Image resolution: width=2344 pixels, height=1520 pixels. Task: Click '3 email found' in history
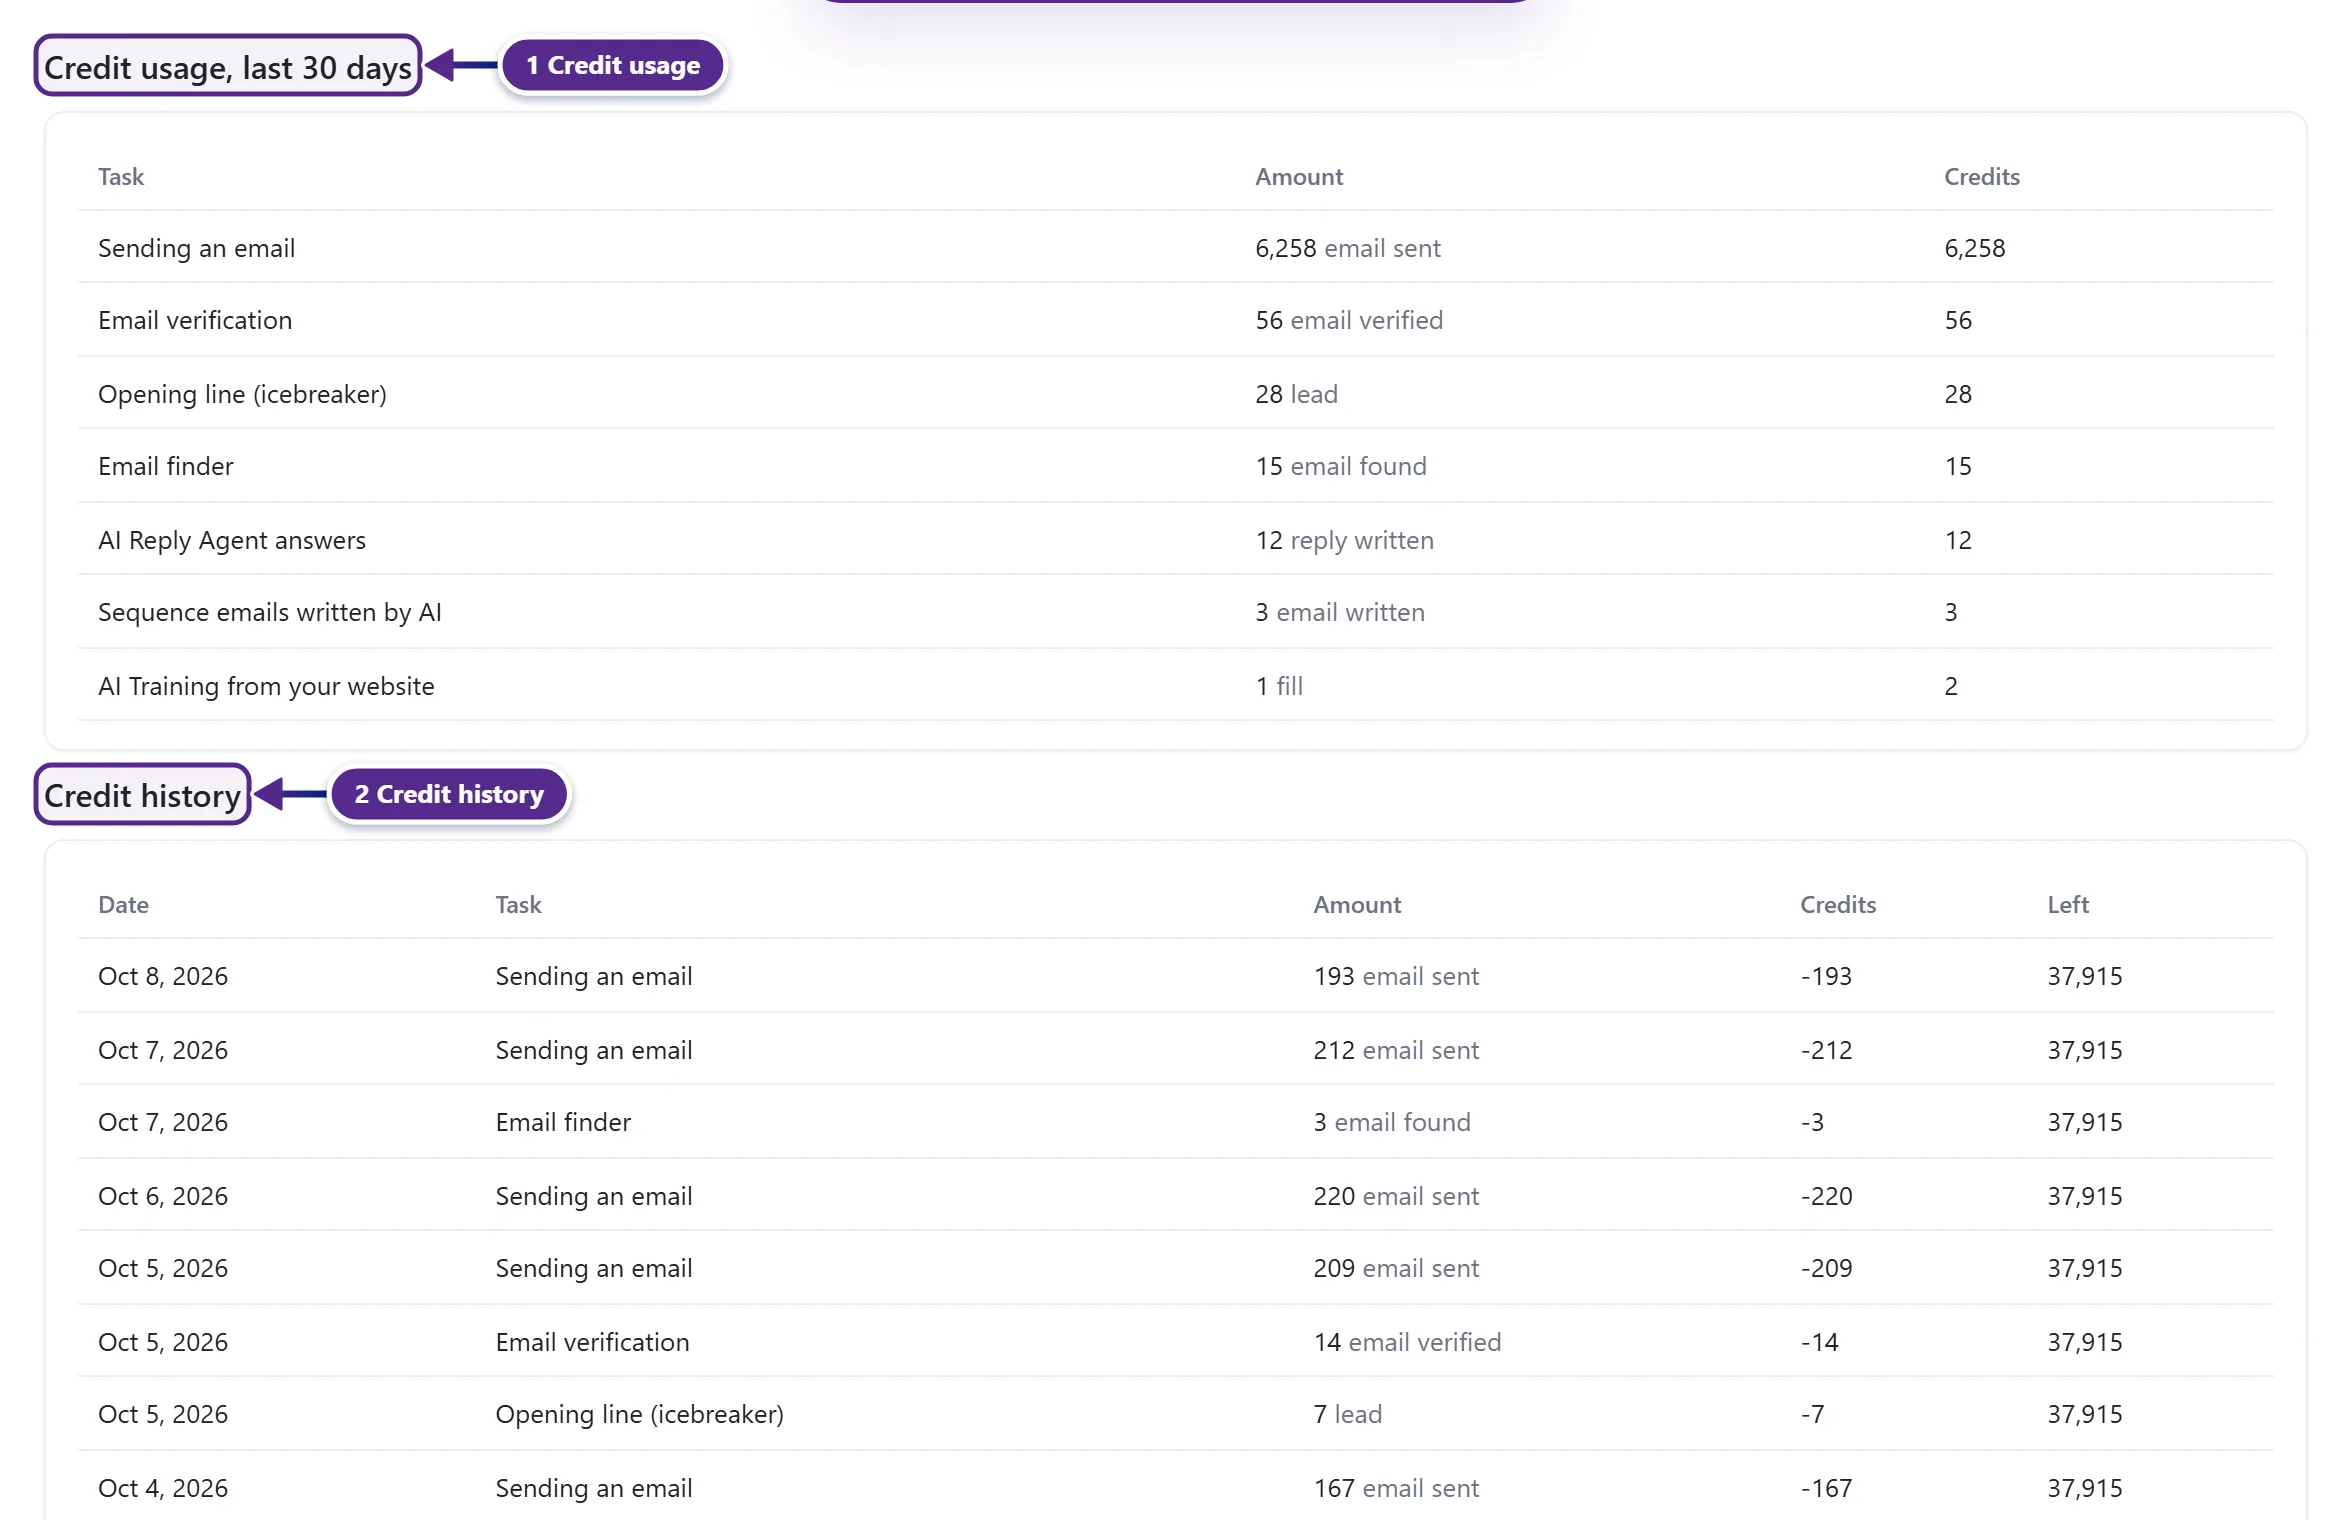1392,1122
